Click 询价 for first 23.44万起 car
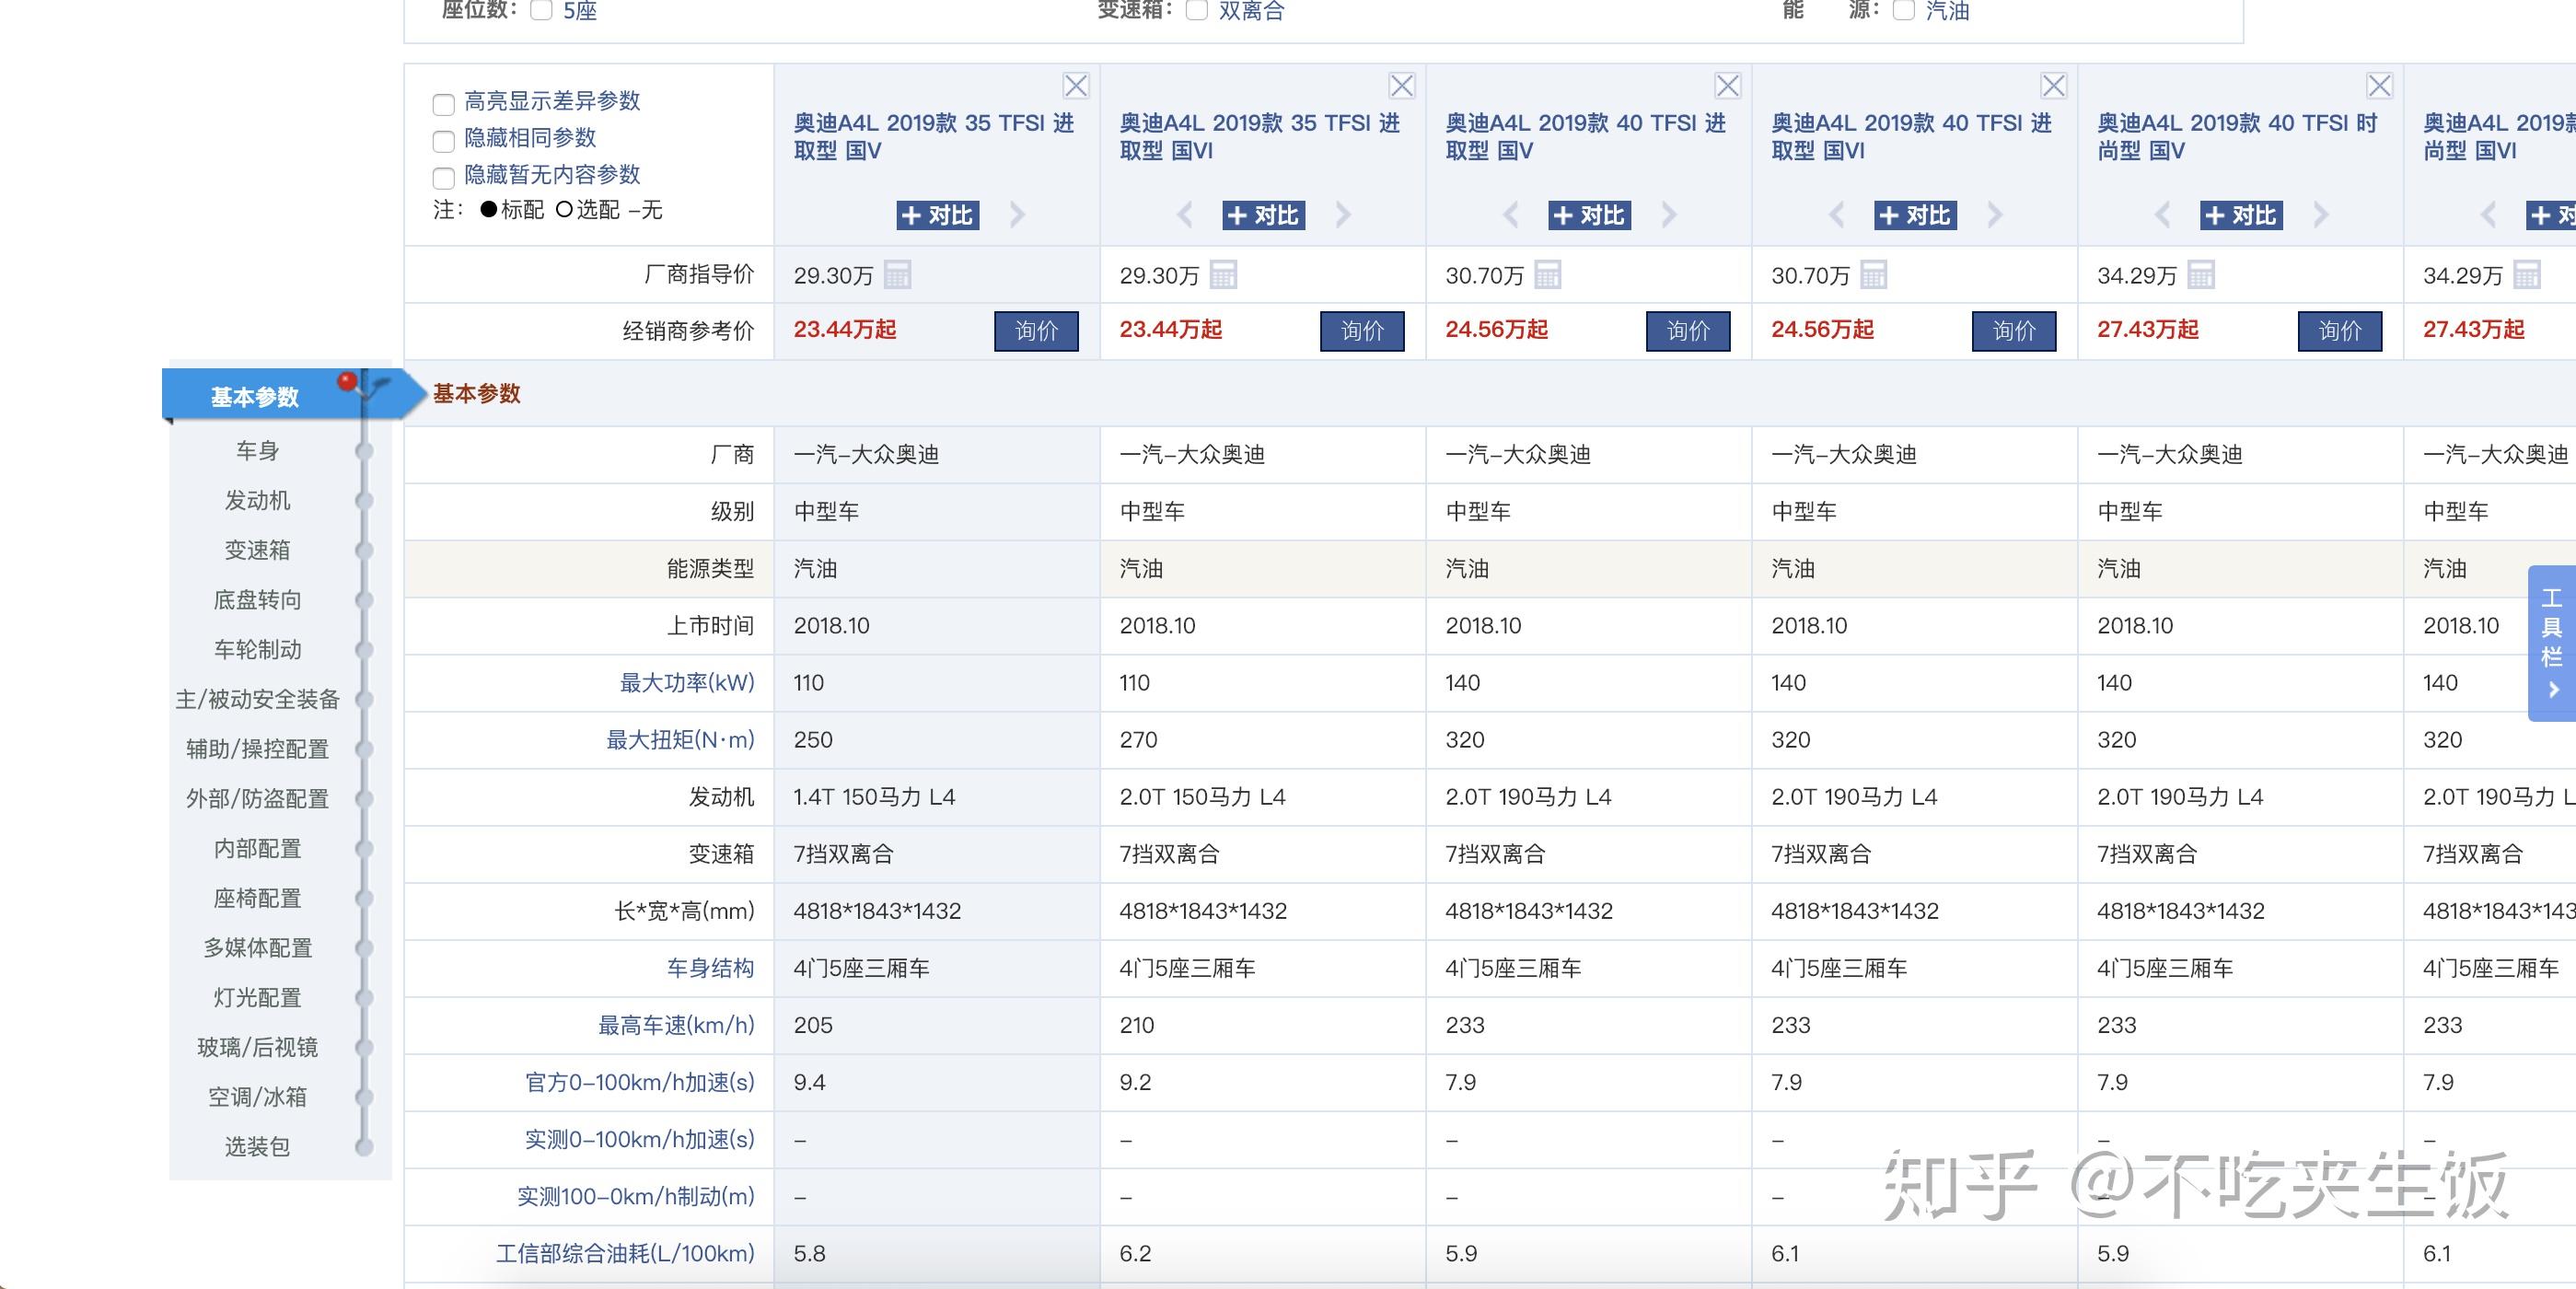 point(1036,331)
